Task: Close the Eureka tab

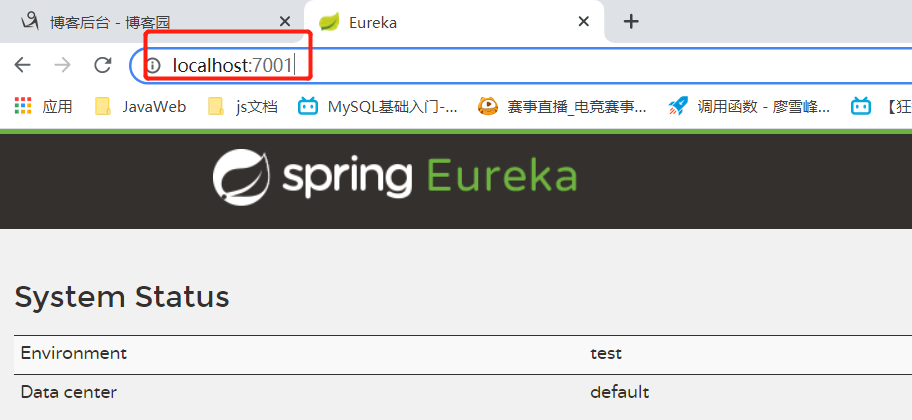Action: 584,22
